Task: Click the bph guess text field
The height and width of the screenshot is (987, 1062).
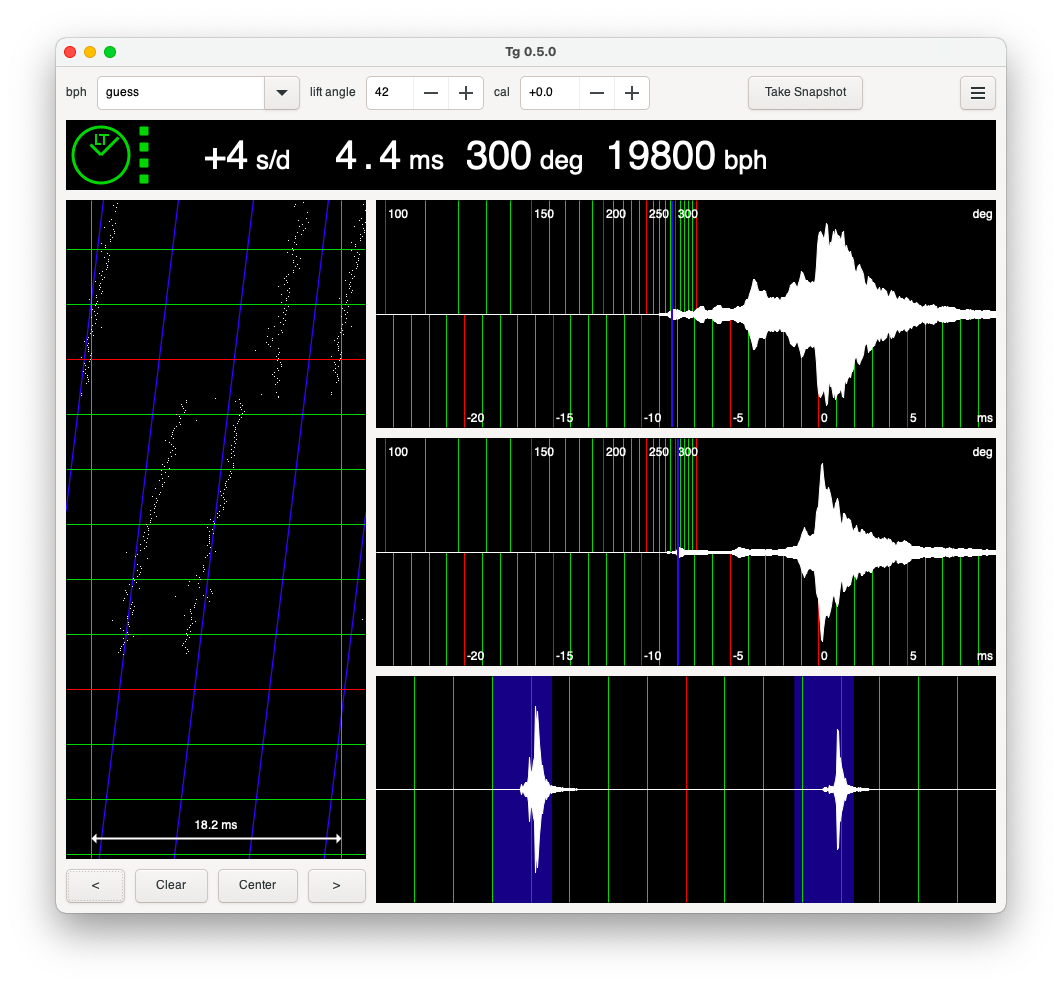Action: [x=180, y=93]
